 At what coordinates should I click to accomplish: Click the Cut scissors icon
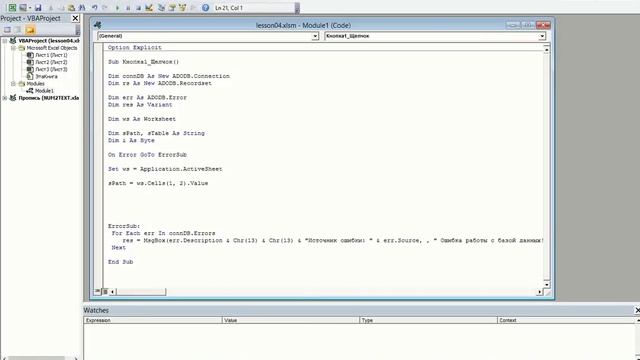click(x=51, y=8)
